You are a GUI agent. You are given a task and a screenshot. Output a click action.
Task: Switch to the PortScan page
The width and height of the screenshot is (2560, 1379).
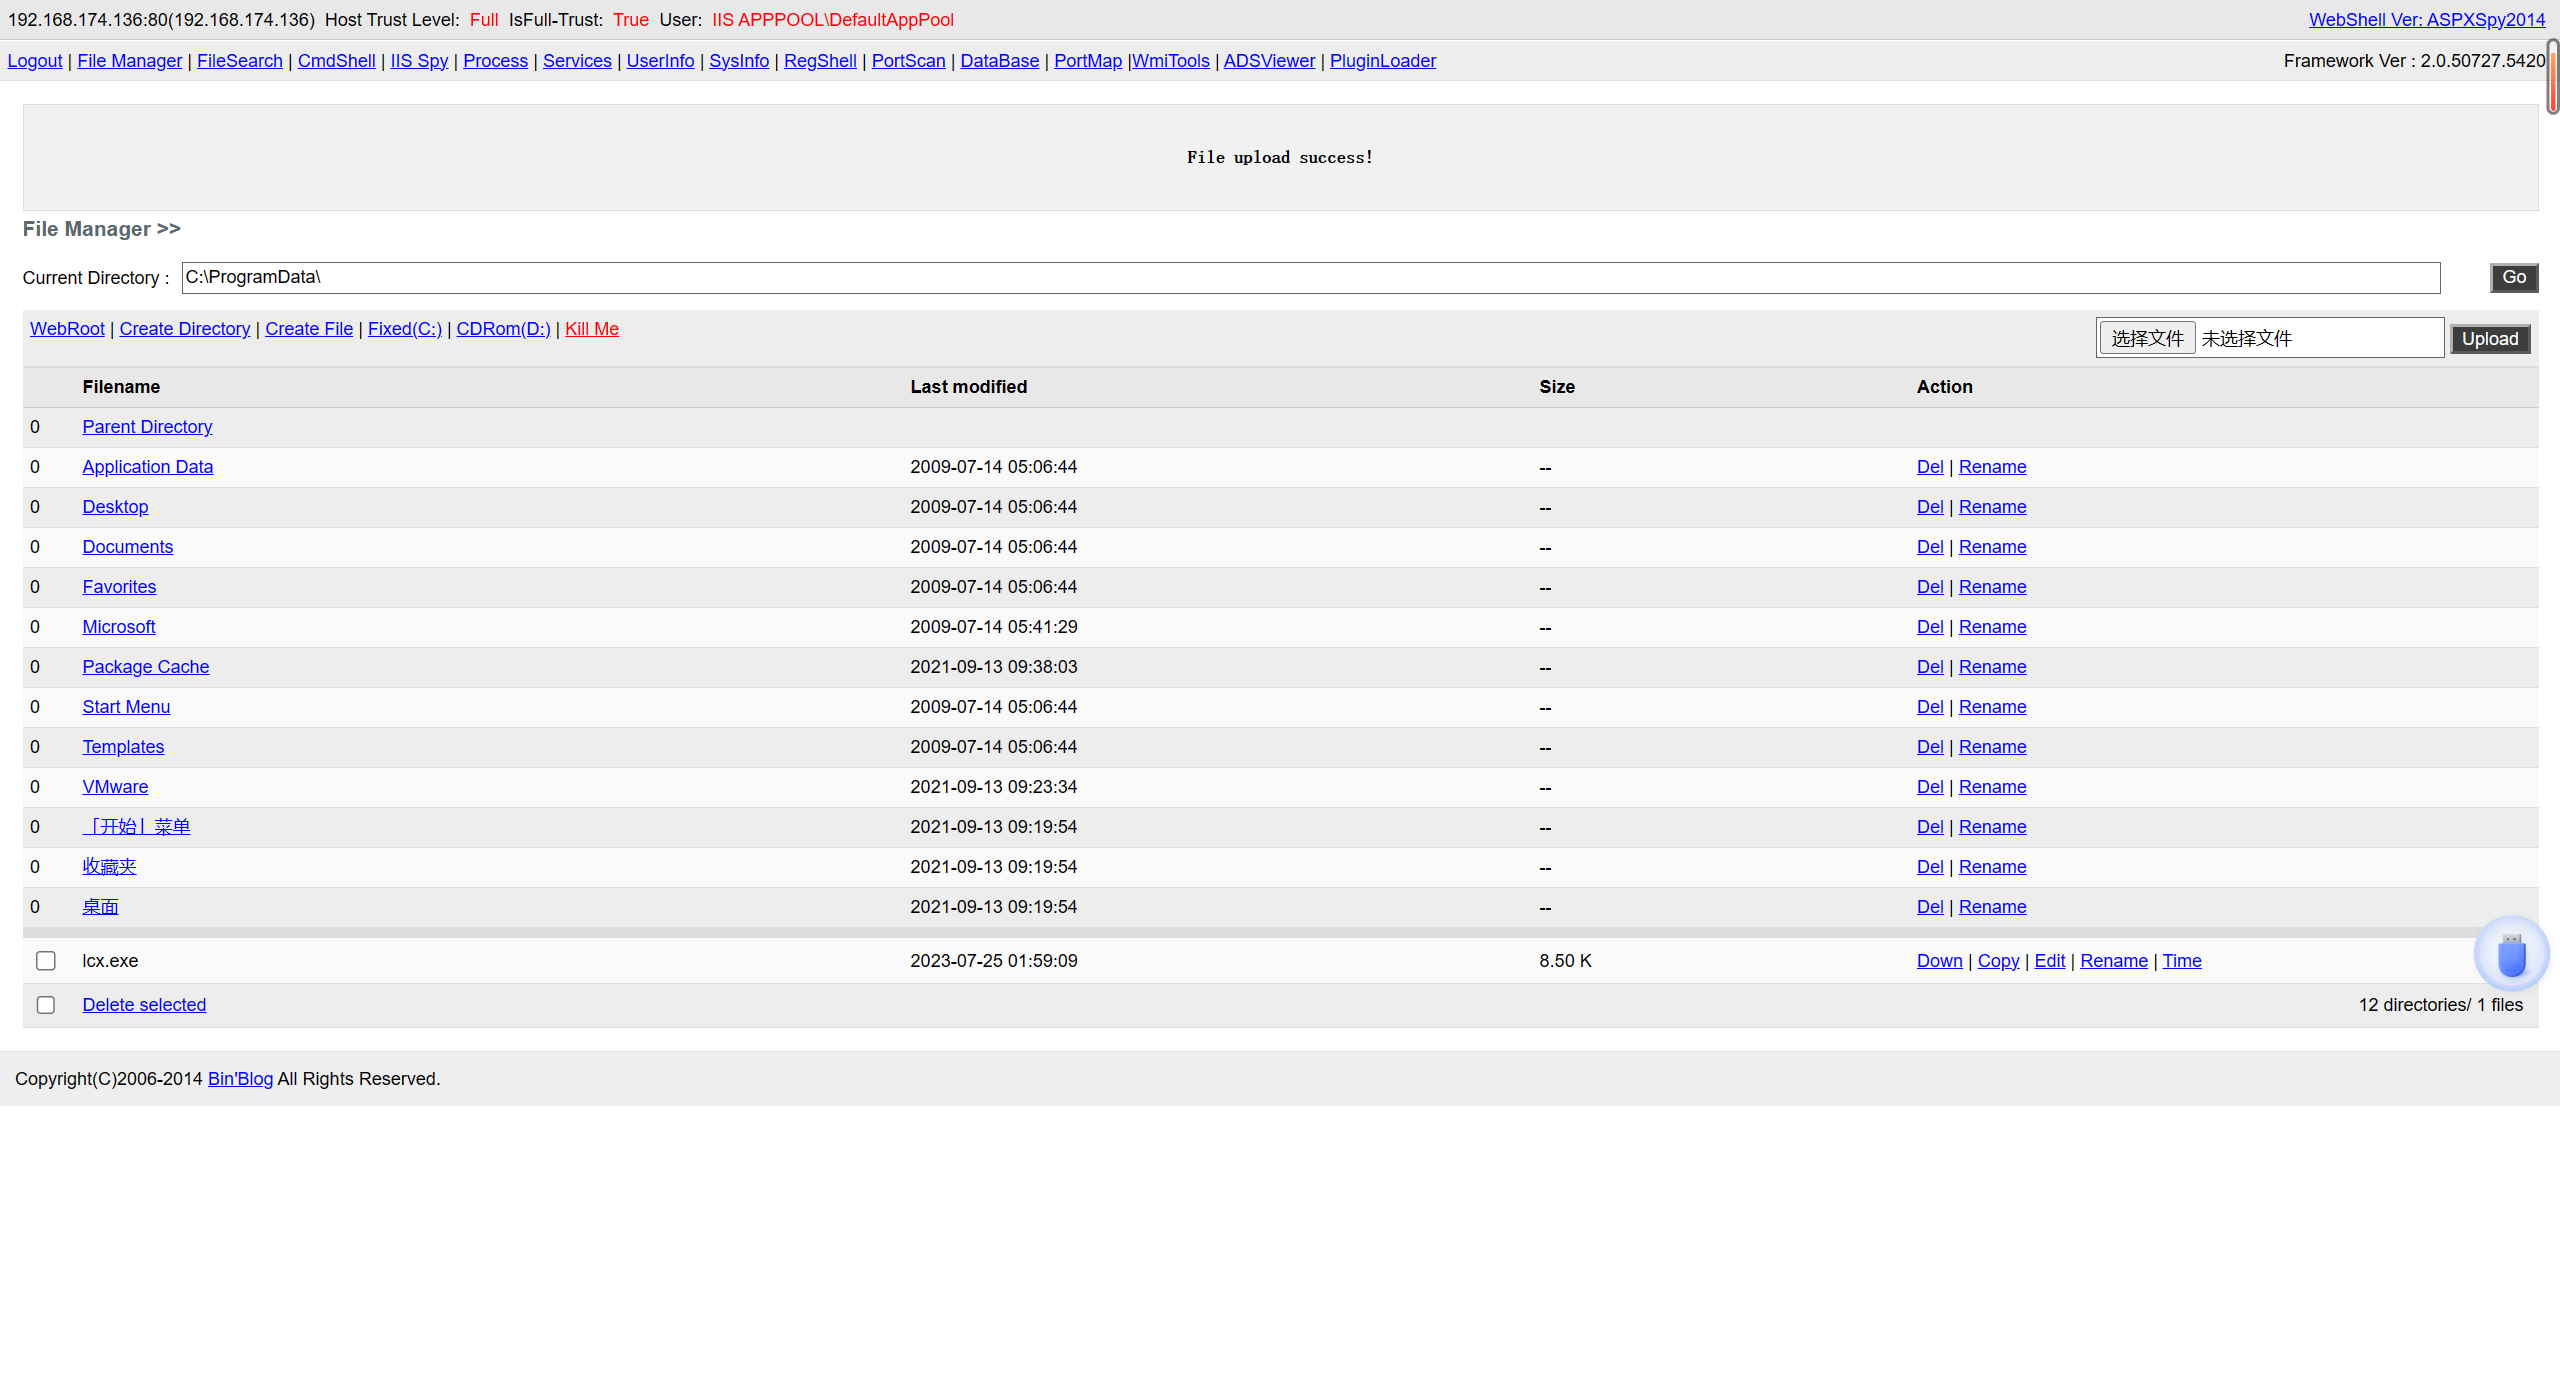(x=908, y=61)
